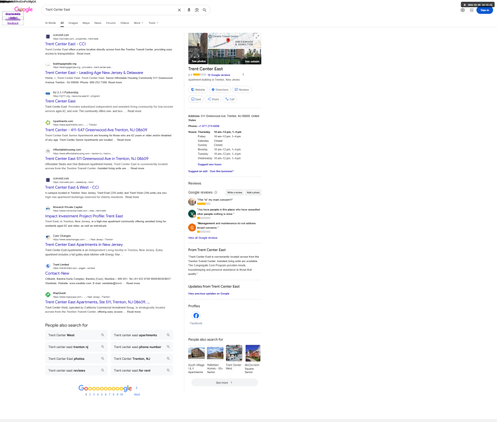Click the phone number link in knowledge panel

(x=209, y=126)
